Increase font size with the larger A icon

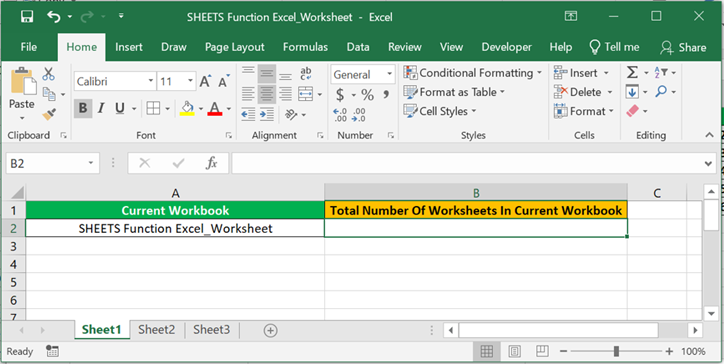coord(205,81)
